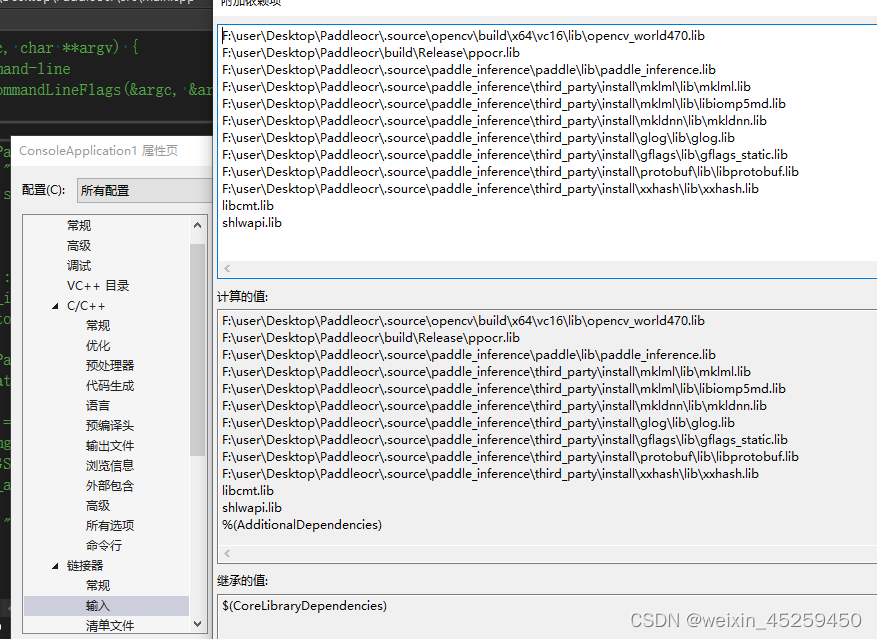The height and width of the screenshot is (639, 877).
Task: Click xxhash.lib line in edit box
Action: (490, 189)
